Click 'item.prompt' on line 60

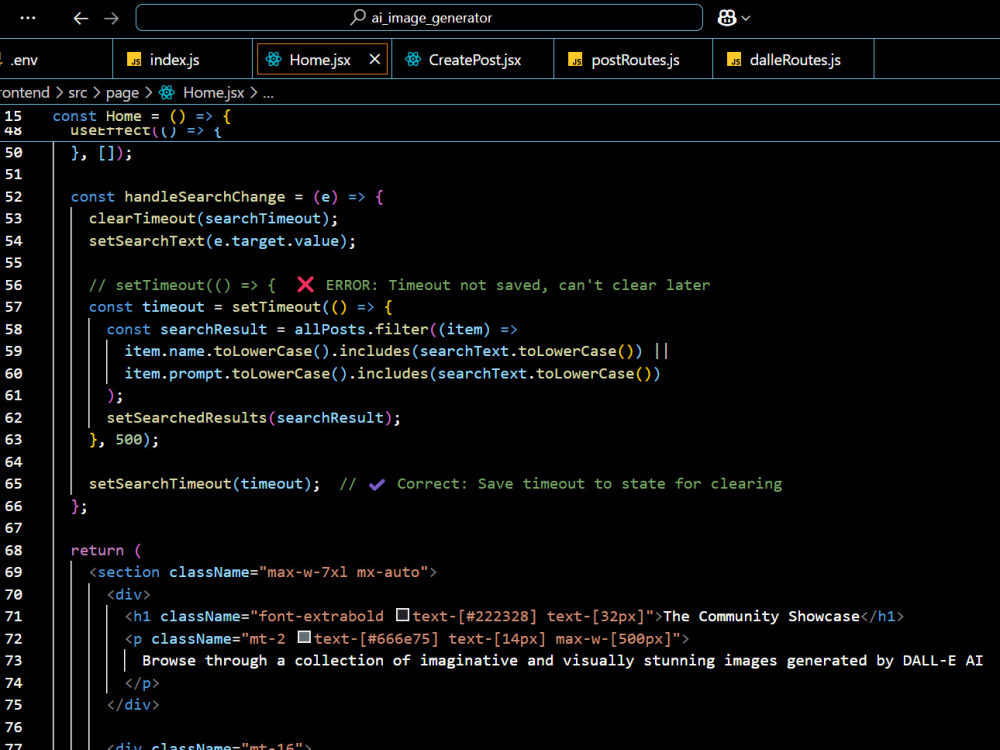[x=173, y=373]
